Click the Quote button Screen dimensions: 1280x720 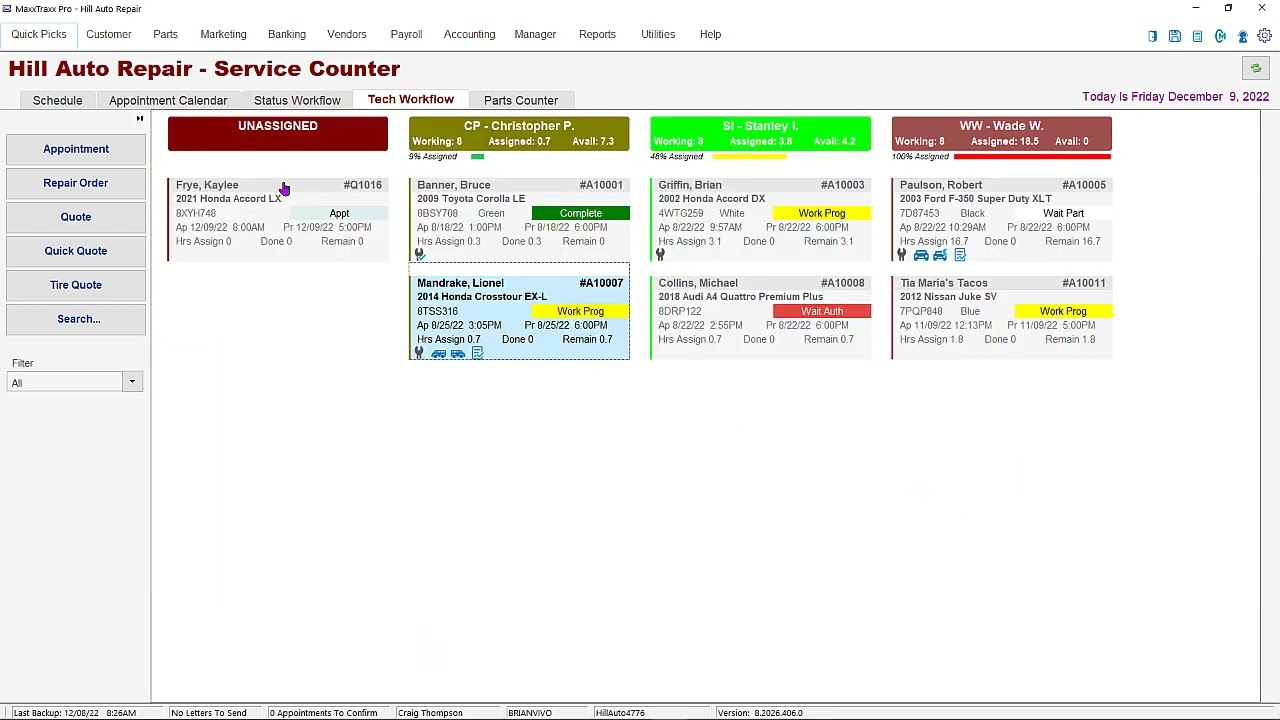[76, 217]
